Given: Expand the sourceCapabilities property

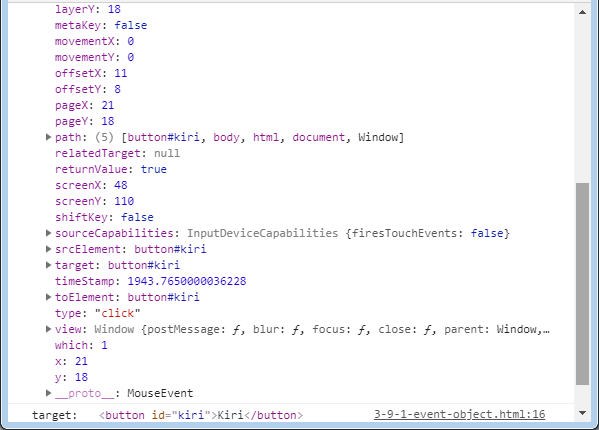Looking at the screenshot, I should click(48, 233).
